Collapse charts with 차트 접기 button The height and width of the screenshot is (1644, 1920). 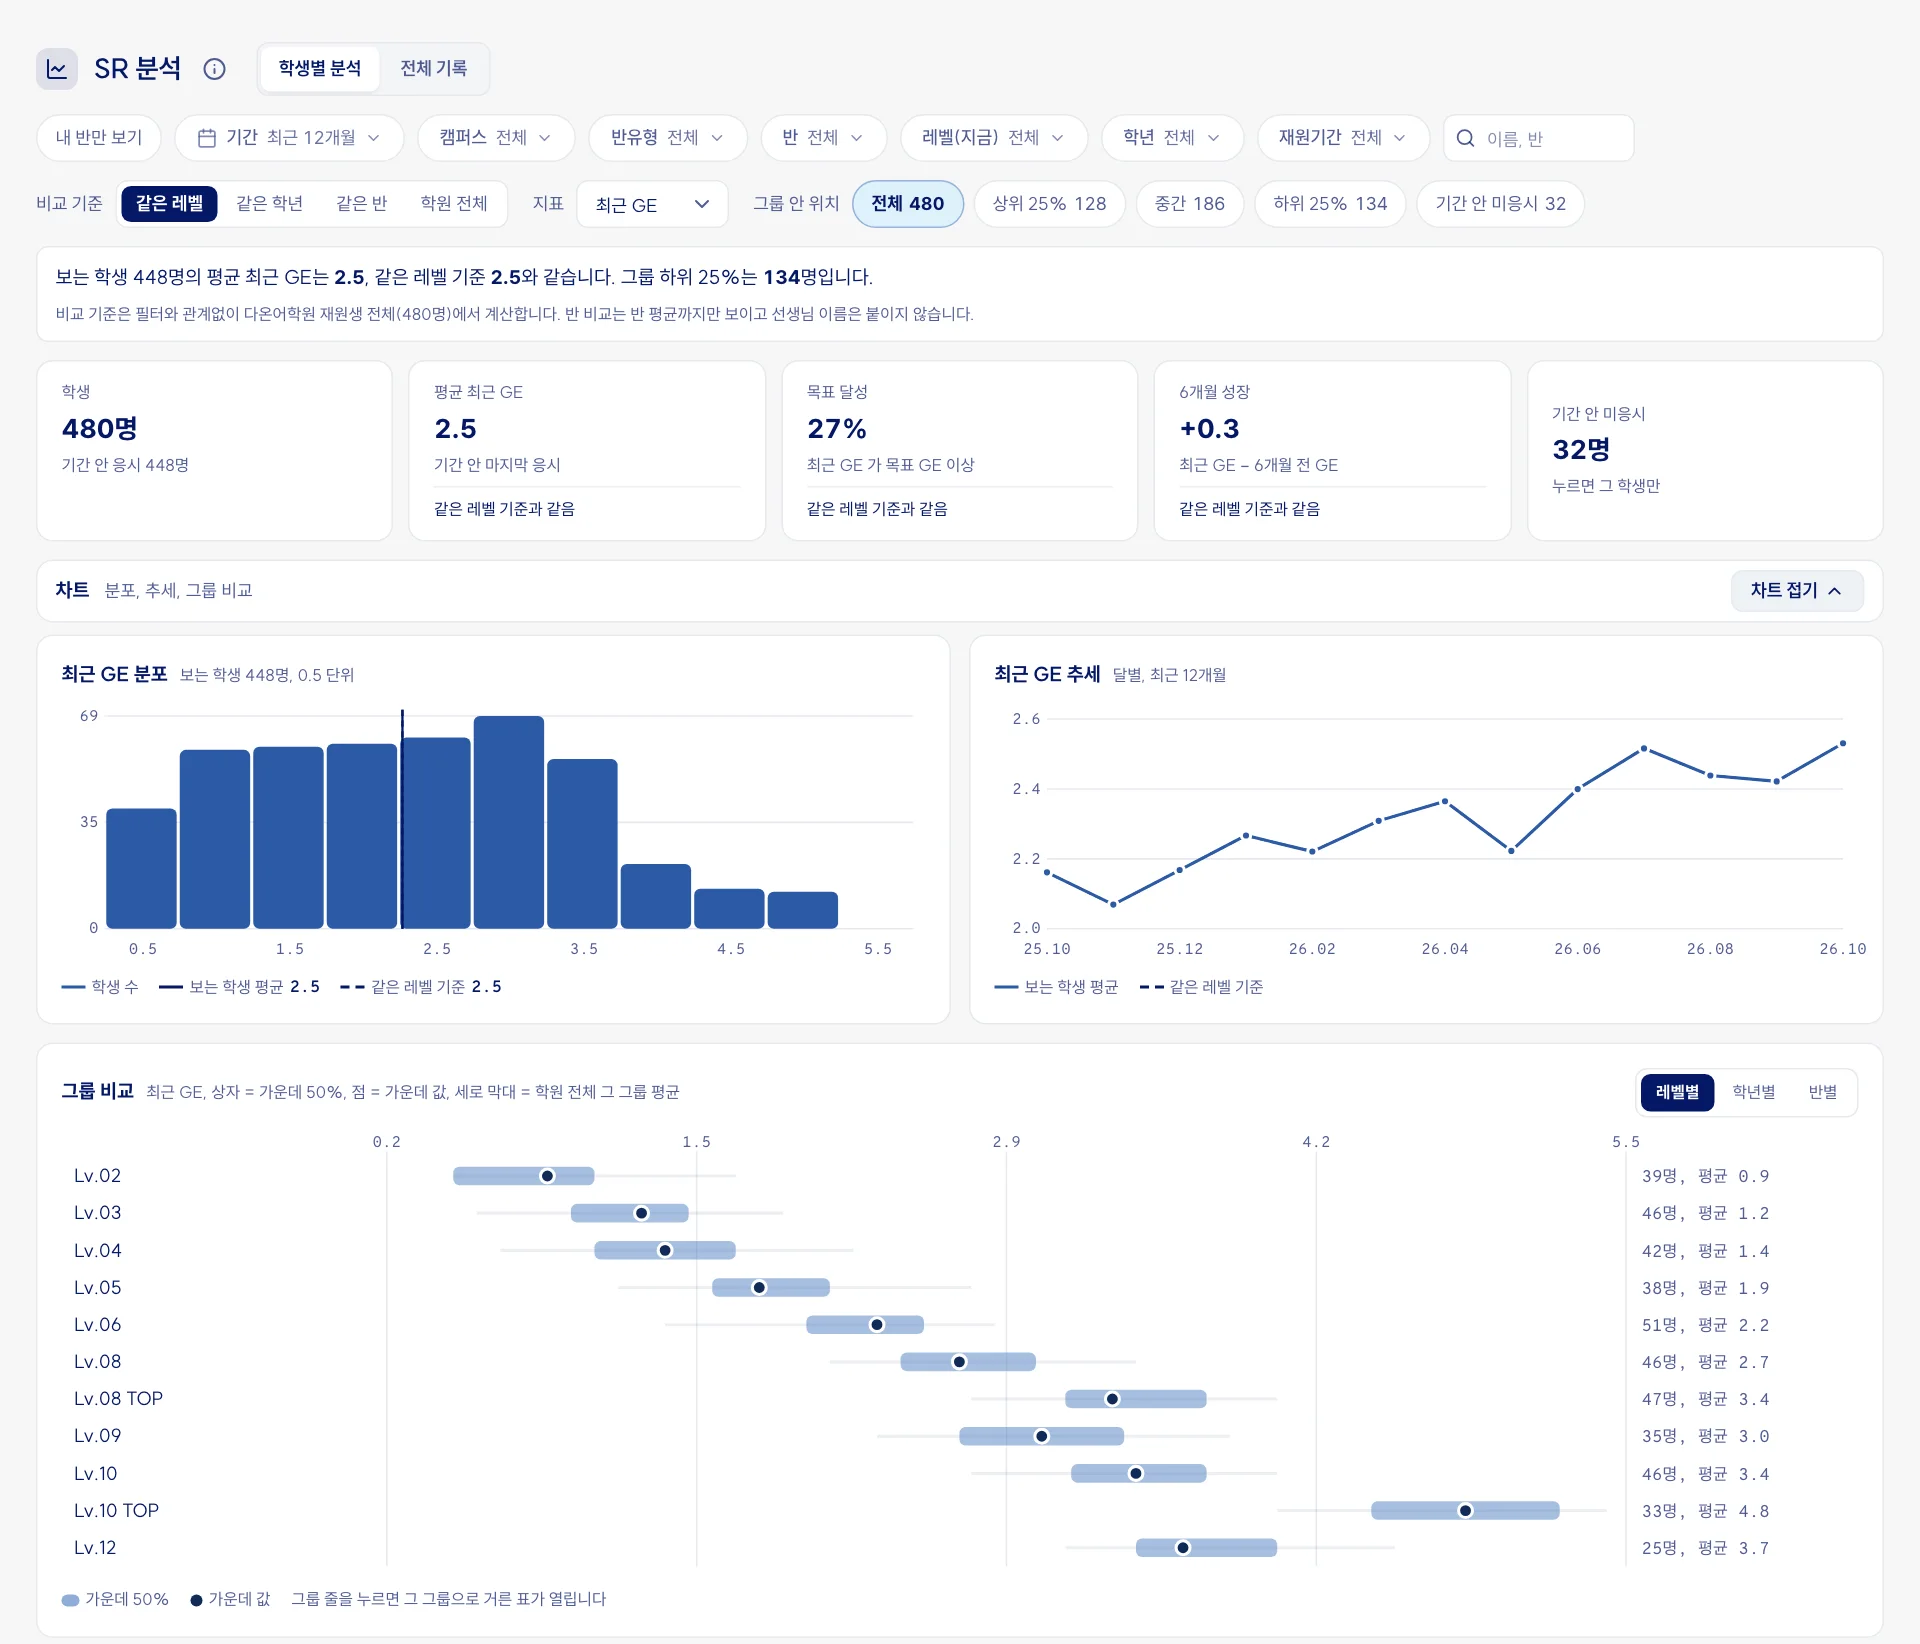click(x=1797, y=591)
